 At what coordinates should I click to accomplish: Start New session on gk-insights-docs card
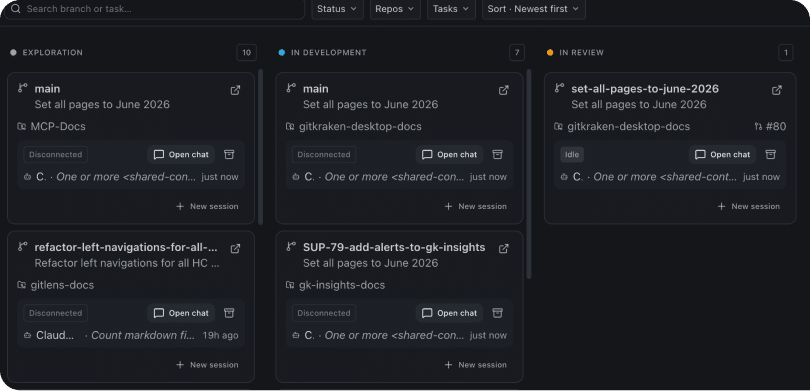pos(476,365)
